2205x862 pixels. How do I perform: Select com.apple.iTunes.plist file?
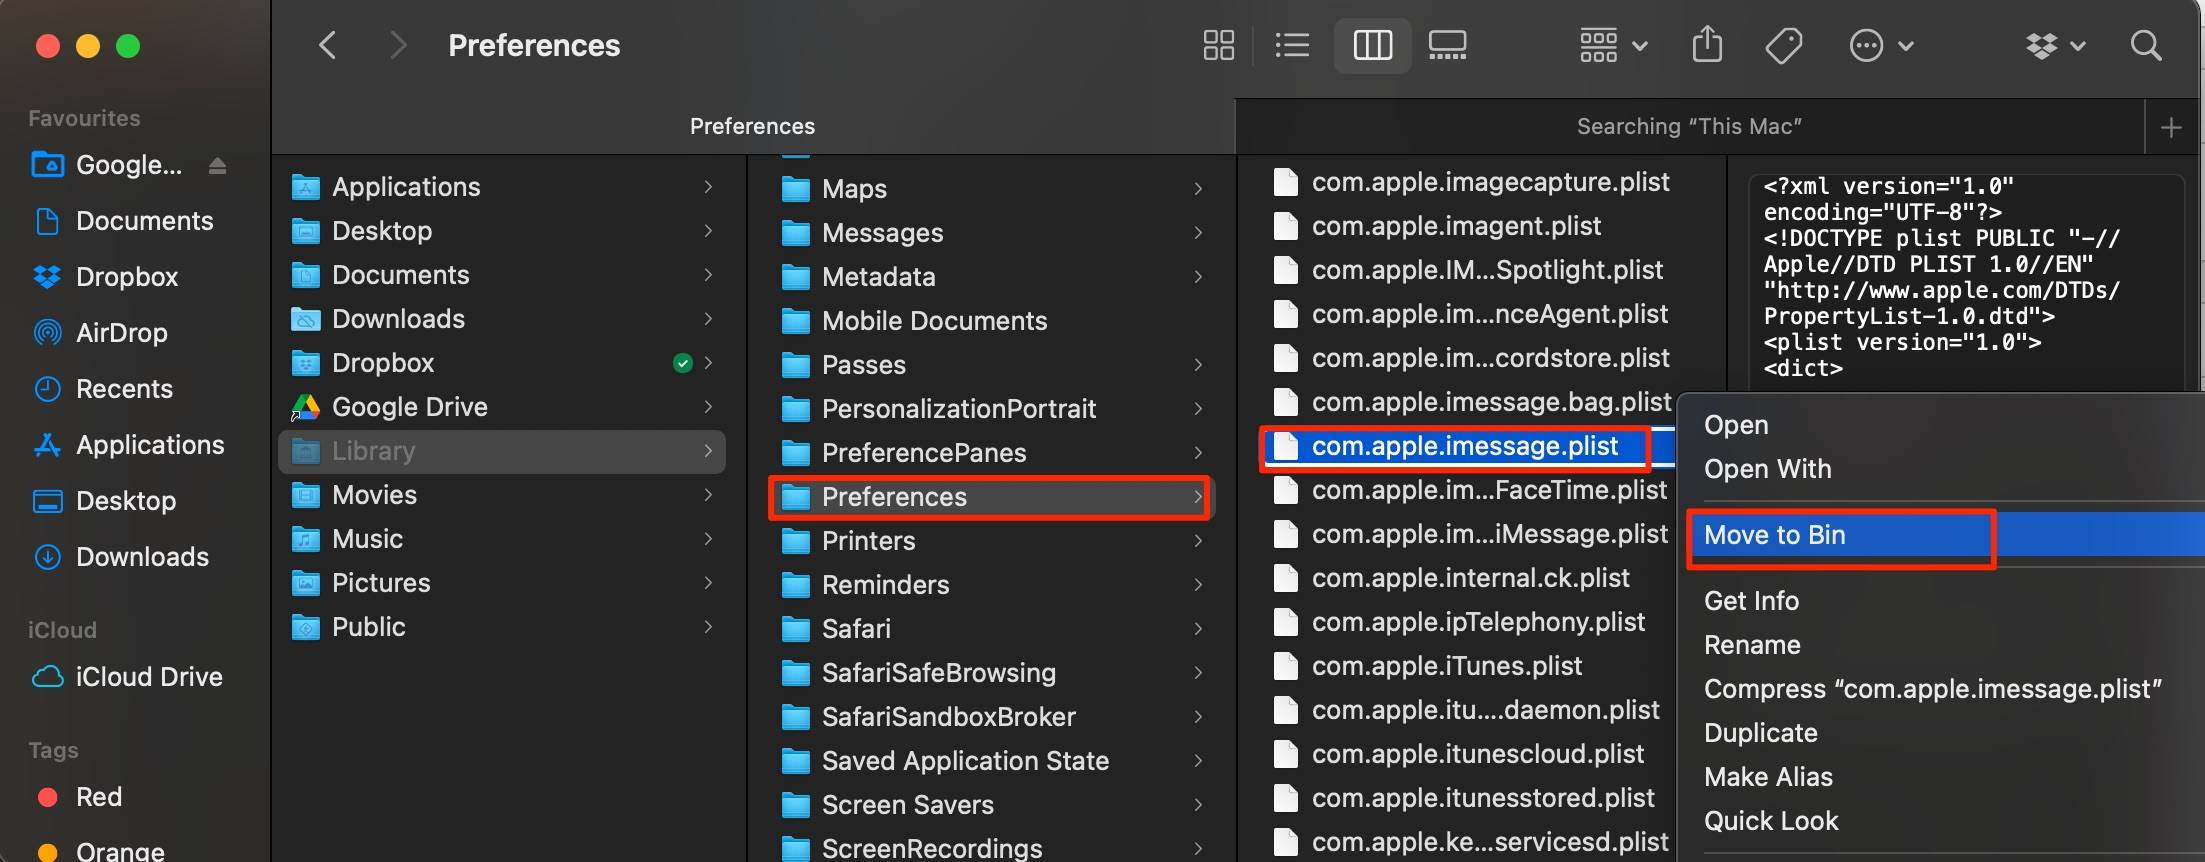1446,666
